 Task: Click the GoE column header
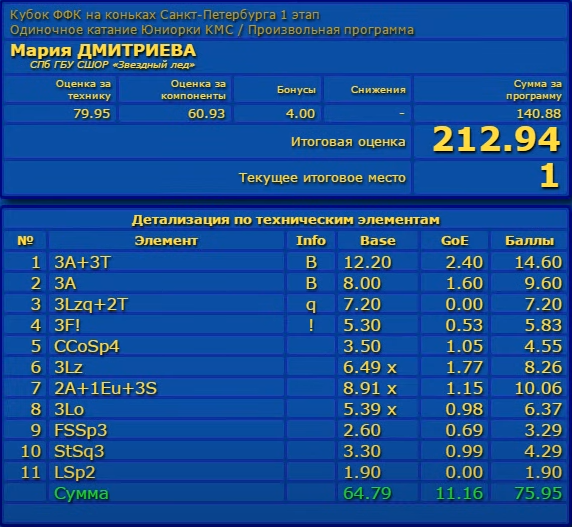click(x=455, y=241)
